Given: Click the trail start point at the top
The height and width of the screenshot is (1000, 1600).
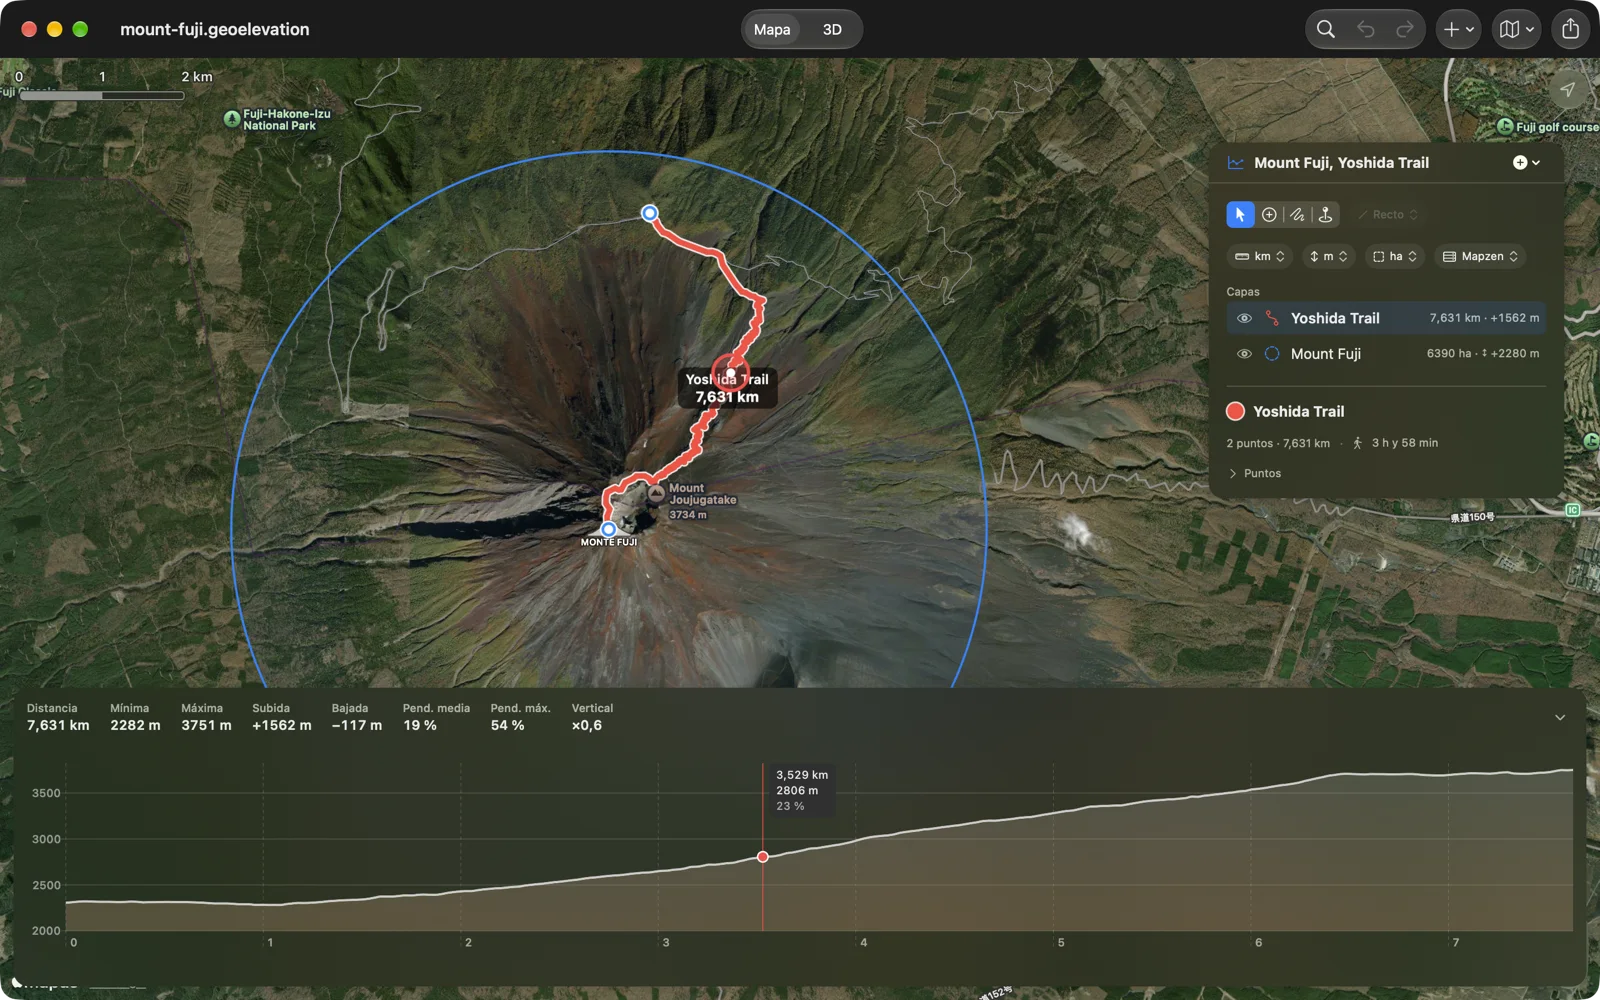Looking at the screenshot, I should (x=650, y=213).
